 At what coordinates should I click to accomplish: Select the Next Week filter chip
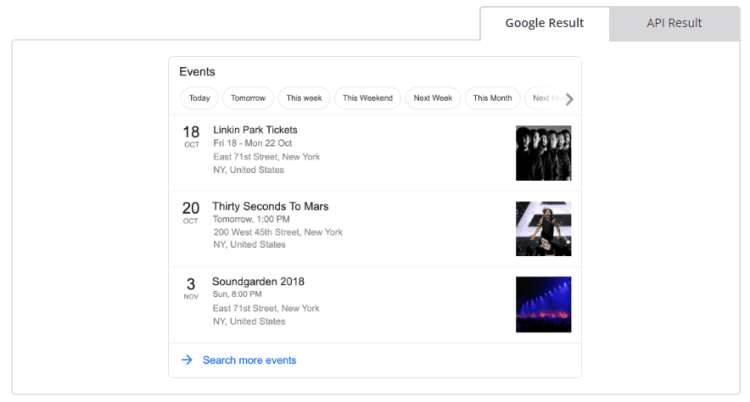point(433,98)
